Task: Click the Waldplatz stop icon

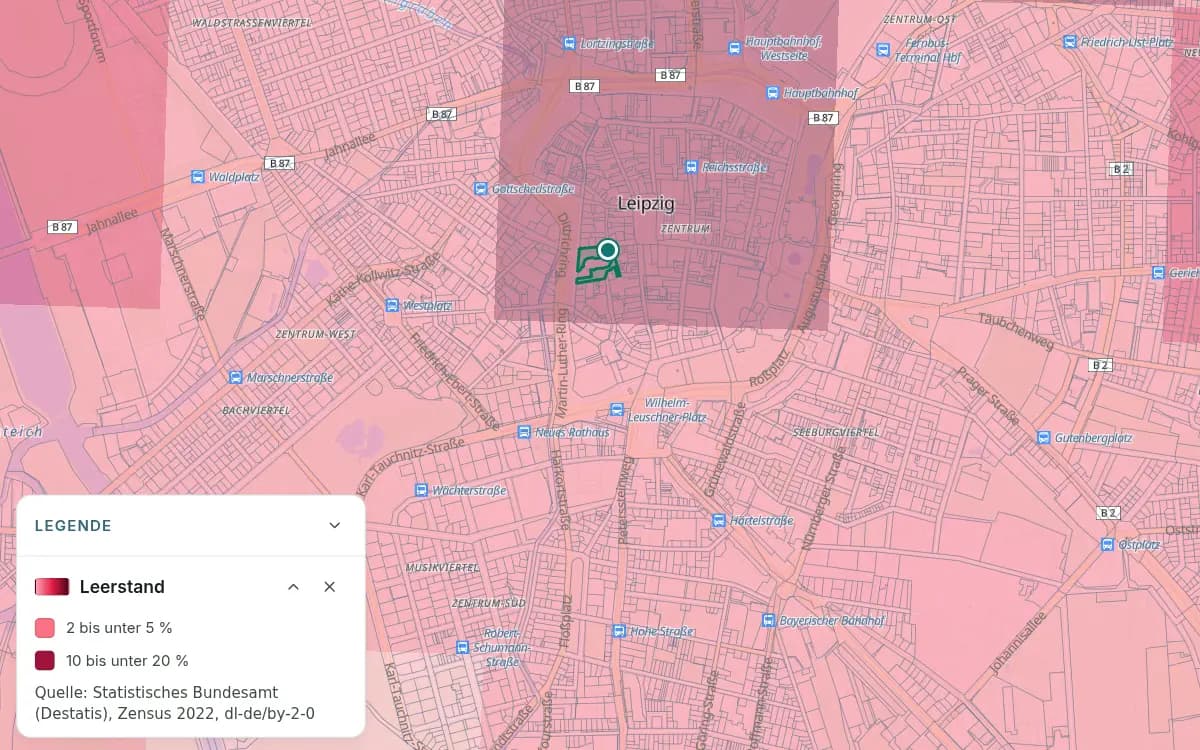Action: [197, 177]
